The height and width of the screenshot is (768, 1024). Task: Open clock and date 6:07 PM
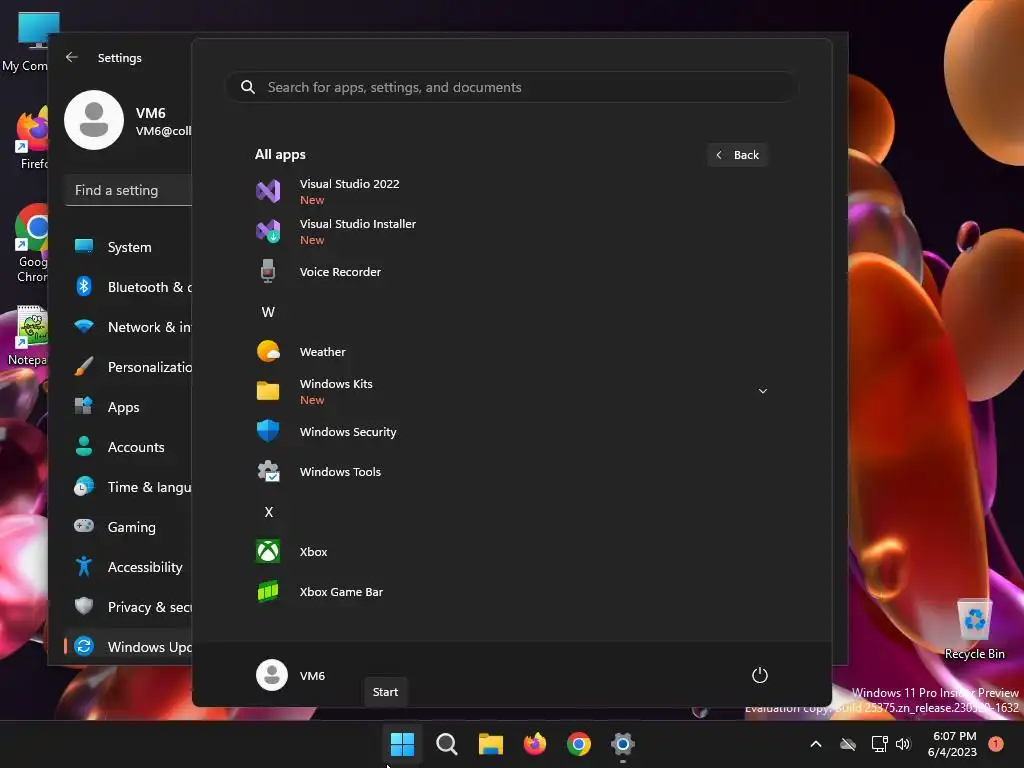953,744
